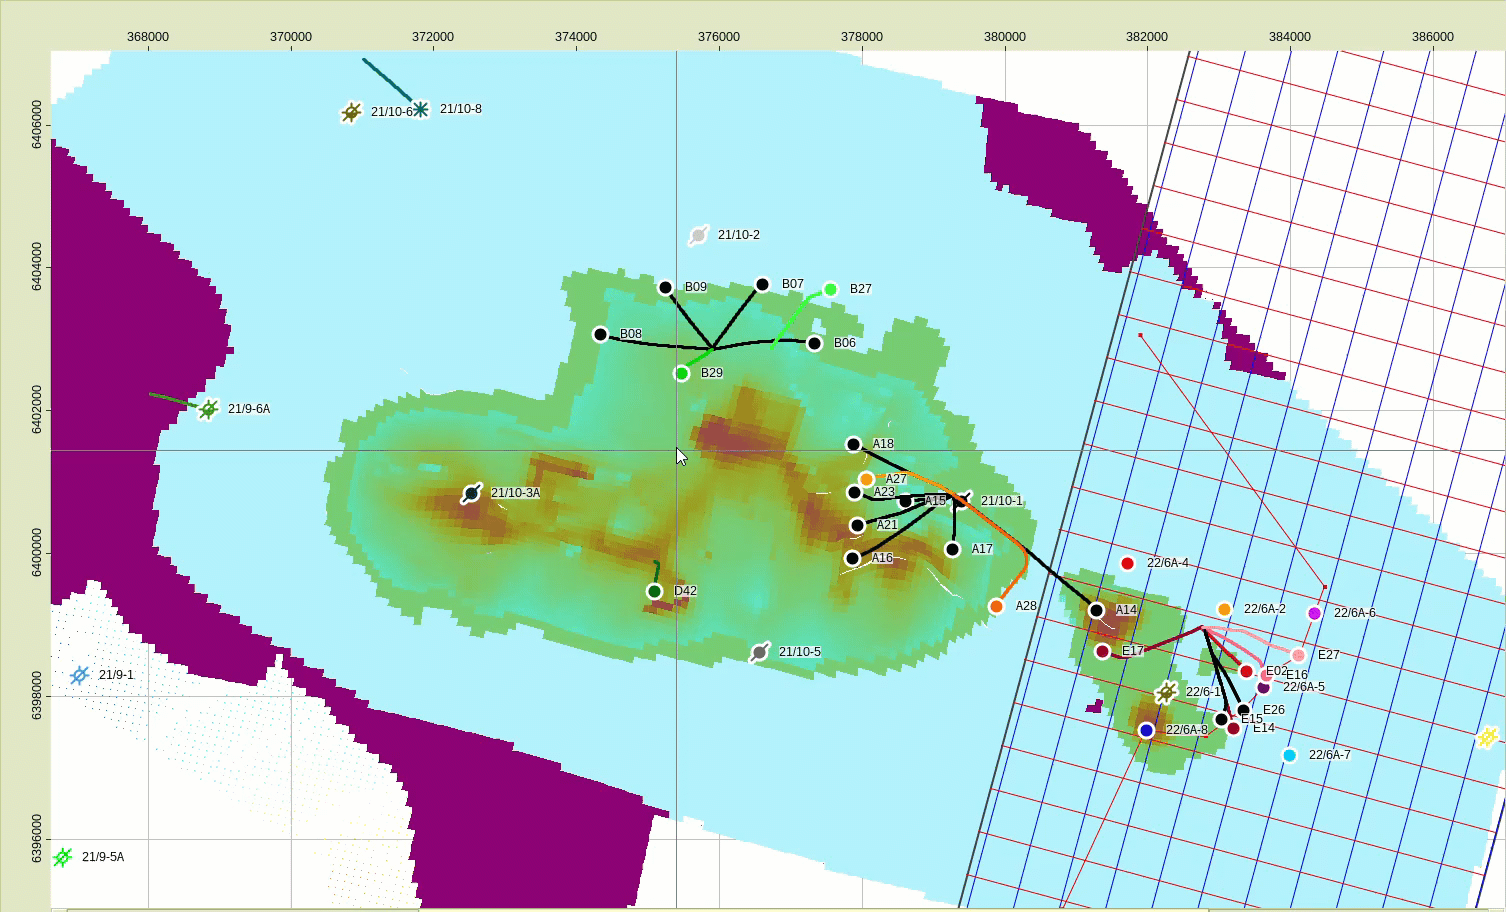Select well A17 marker

[952, 550]
